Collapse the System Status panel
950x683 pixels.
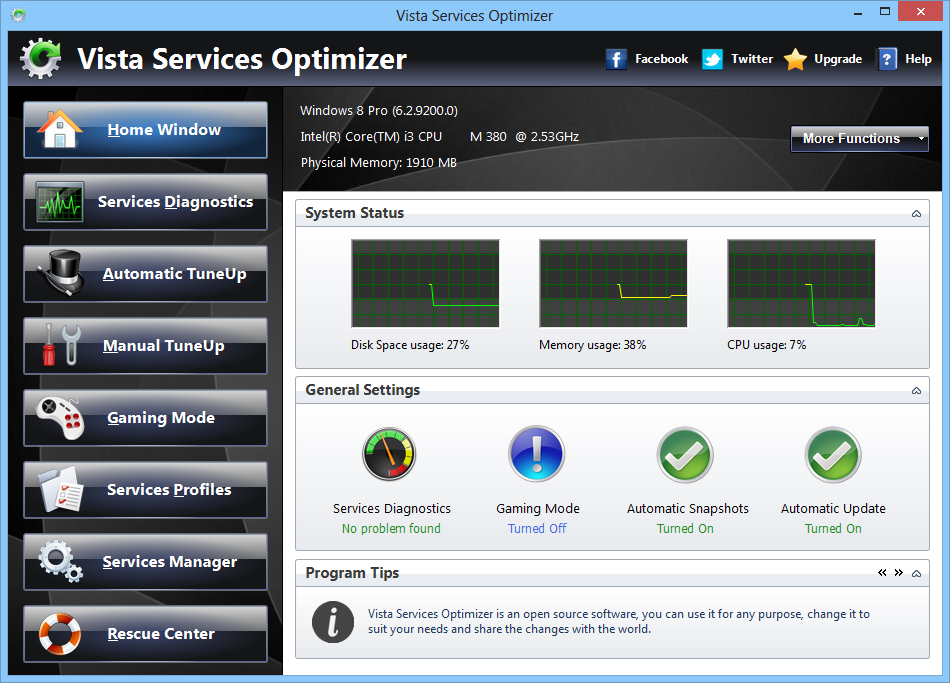[916, 214]
